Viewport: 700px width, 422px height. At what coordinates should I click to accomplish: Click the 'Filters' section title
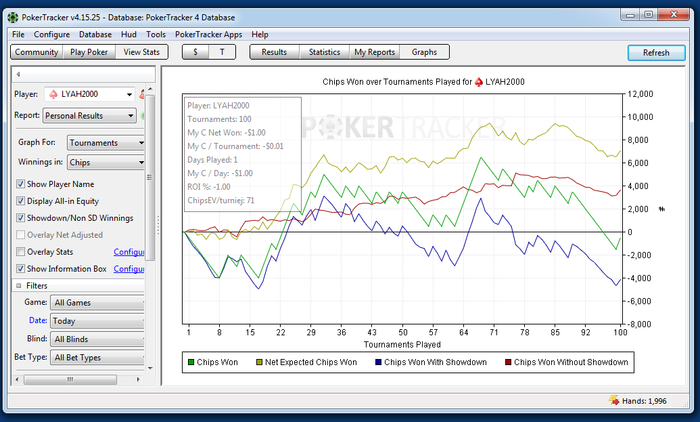tap(37, 286)
